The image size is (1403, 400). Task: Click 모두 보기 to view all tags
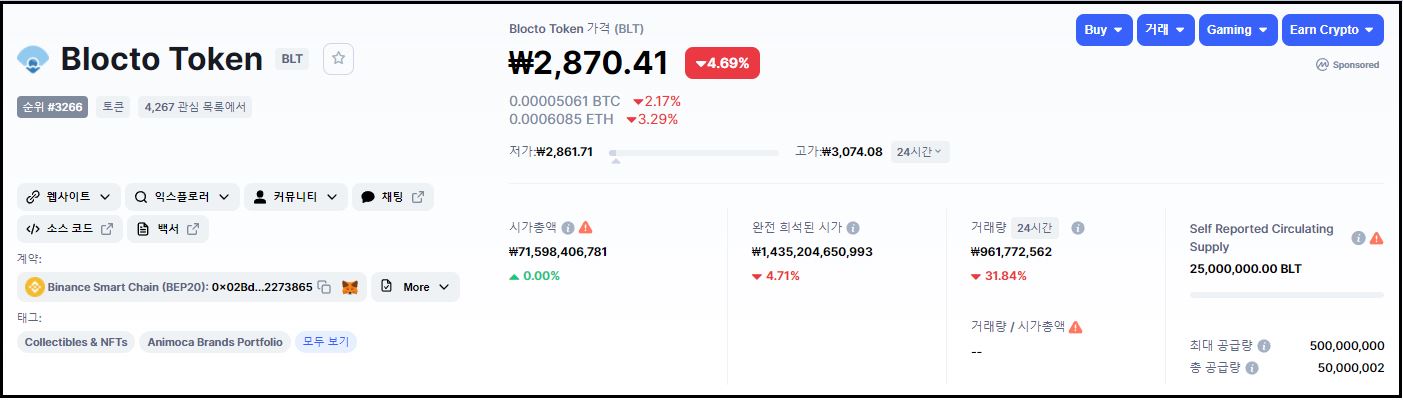326,342
